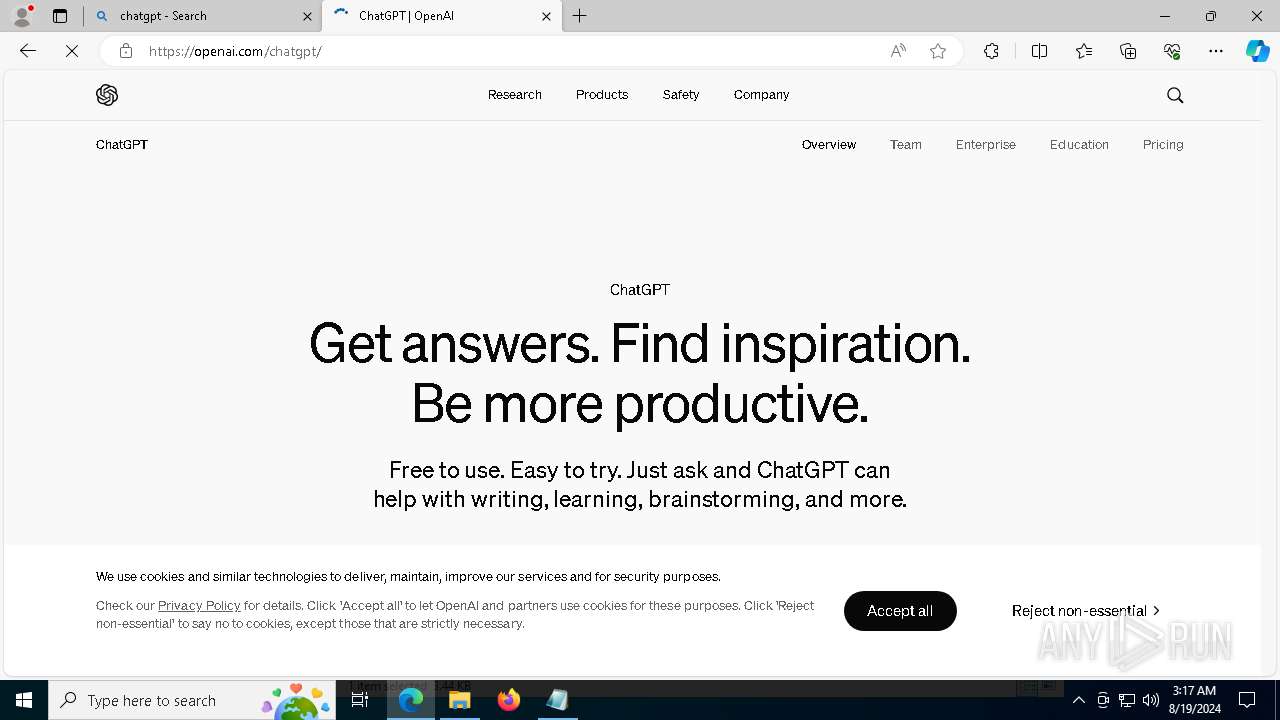Close the chatgpt - Search tab
The height and width of the screenshot is (720, 1280).
point(307,16)
